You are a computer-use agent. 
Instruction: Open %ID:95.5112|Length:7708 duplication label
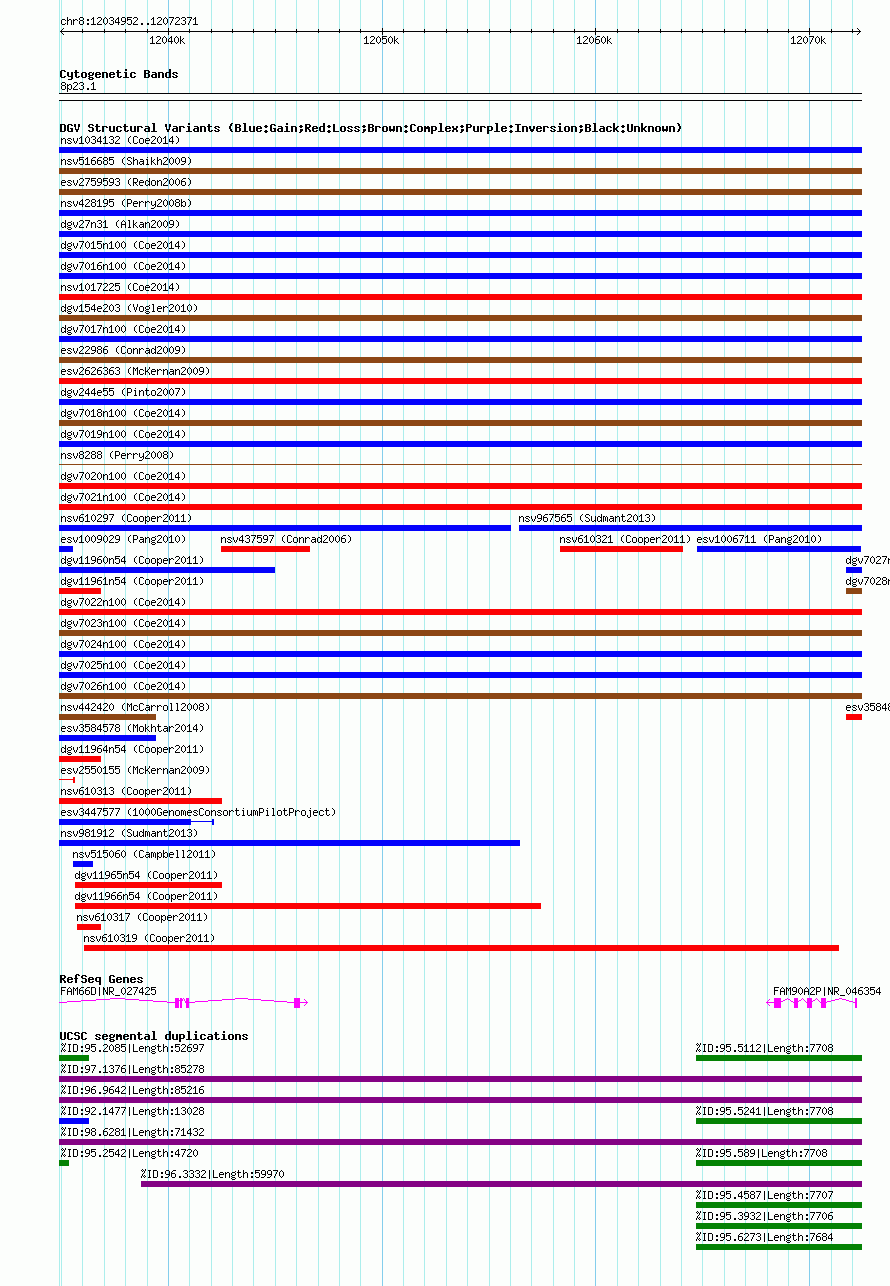(x=765, y=1048)
